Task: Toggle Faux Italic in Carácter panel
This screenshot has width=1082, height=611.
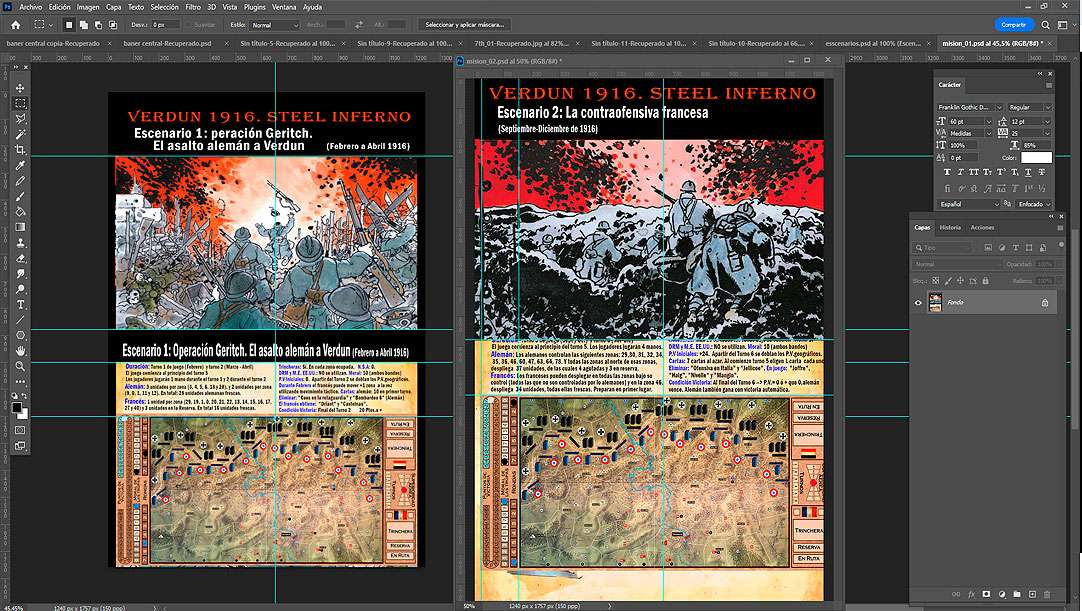Action: point(960,172)
